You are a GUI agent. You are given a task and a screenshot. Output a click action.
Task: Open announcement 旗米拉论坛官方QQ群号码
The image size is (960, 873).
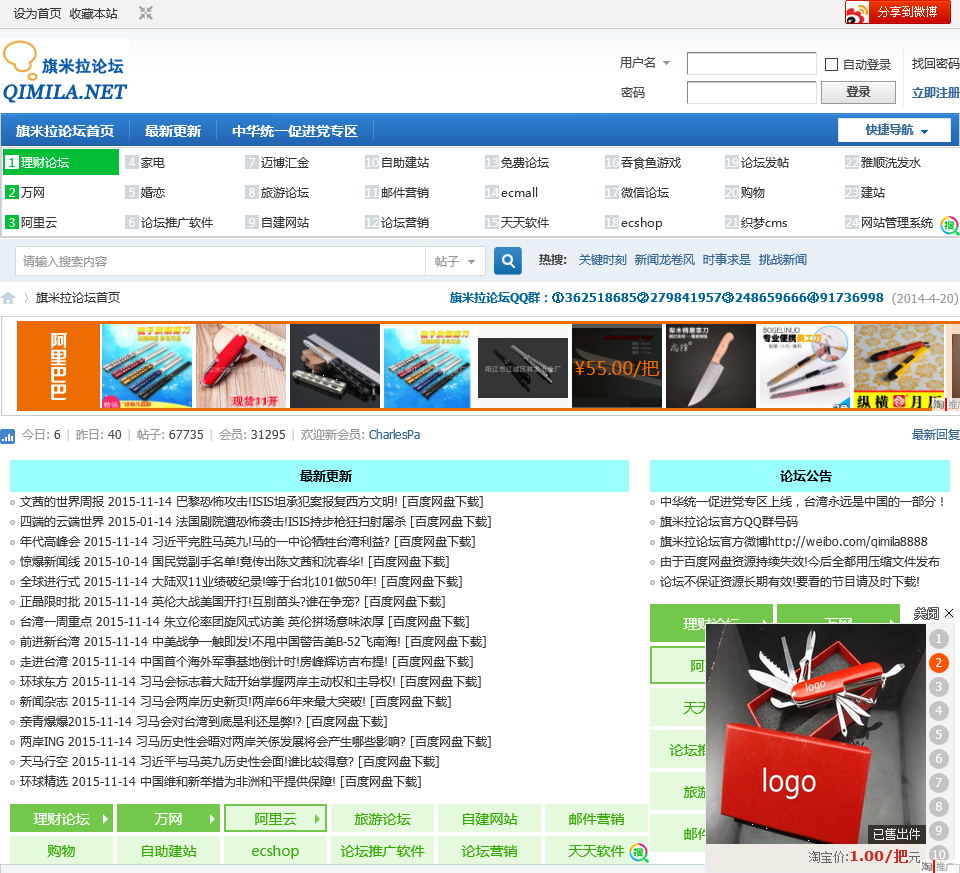pyautogui.click(x=729, y=522)
